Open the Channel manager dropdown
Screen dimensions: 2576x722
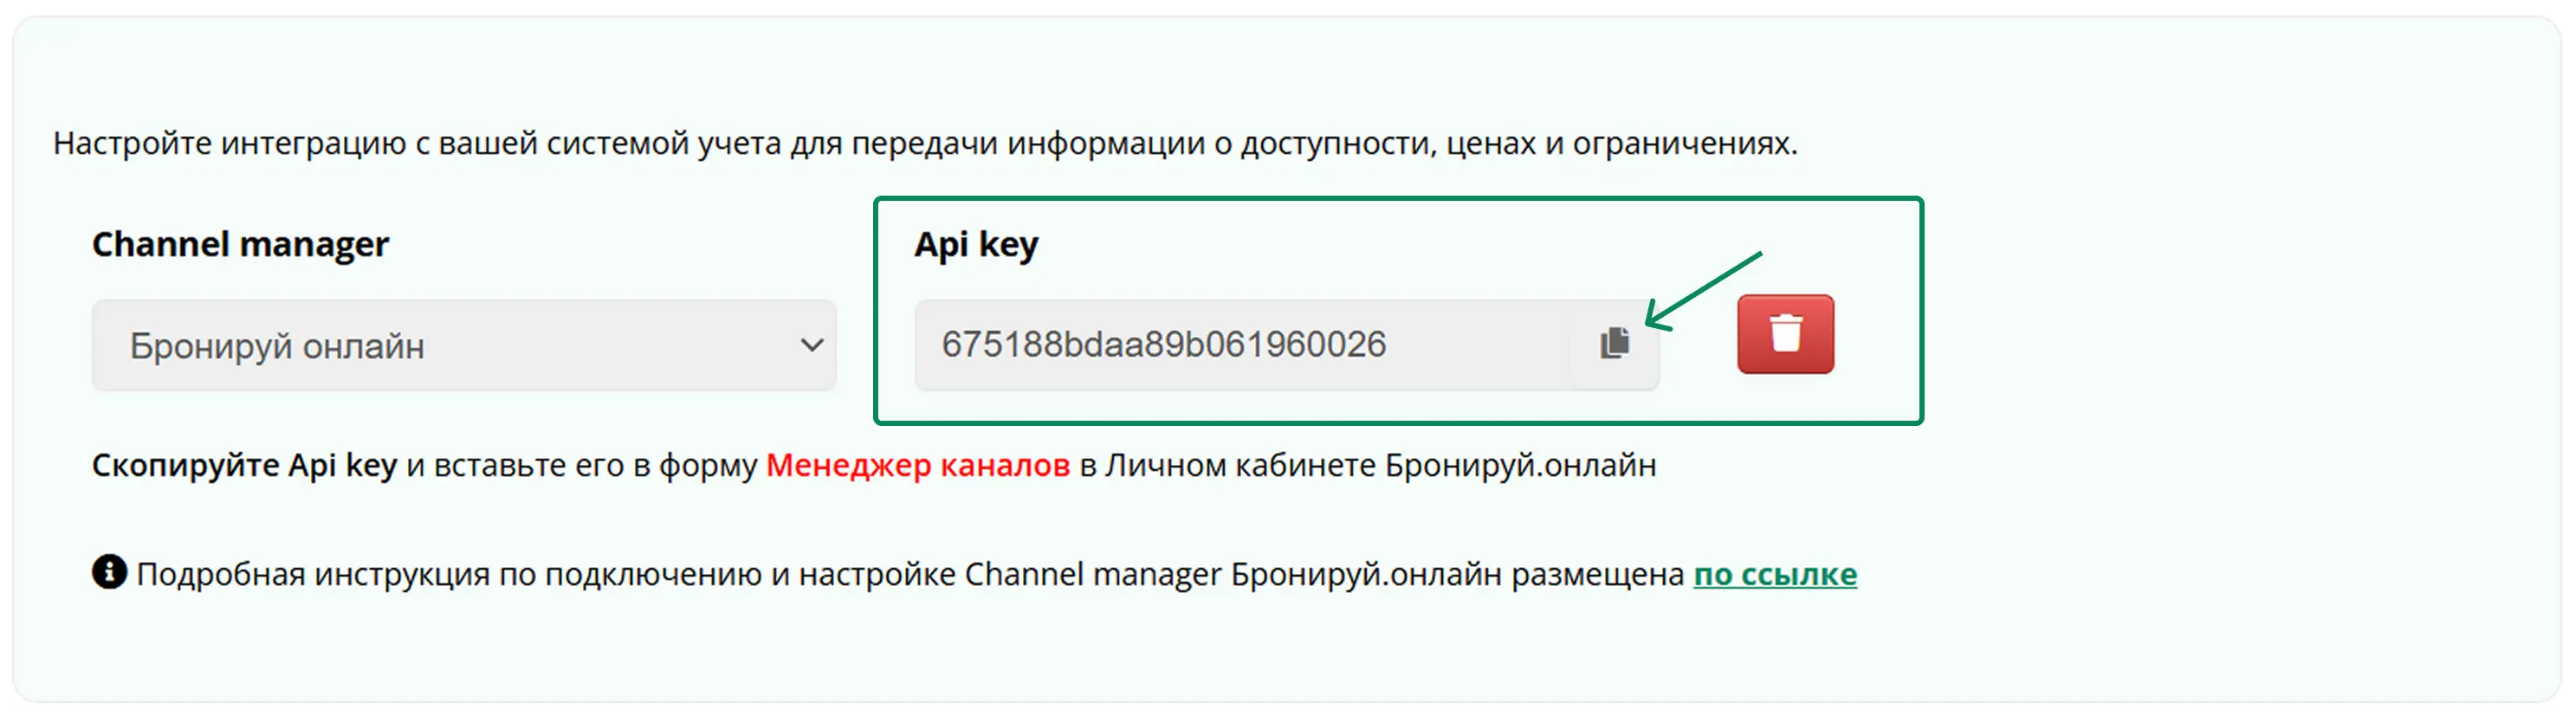coord(464,345)
